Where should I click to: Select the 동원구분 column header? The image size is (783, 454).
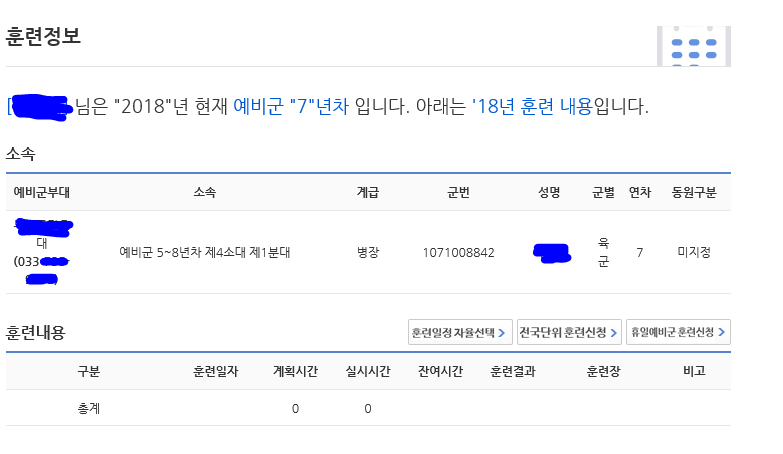(x=694, y=192)
